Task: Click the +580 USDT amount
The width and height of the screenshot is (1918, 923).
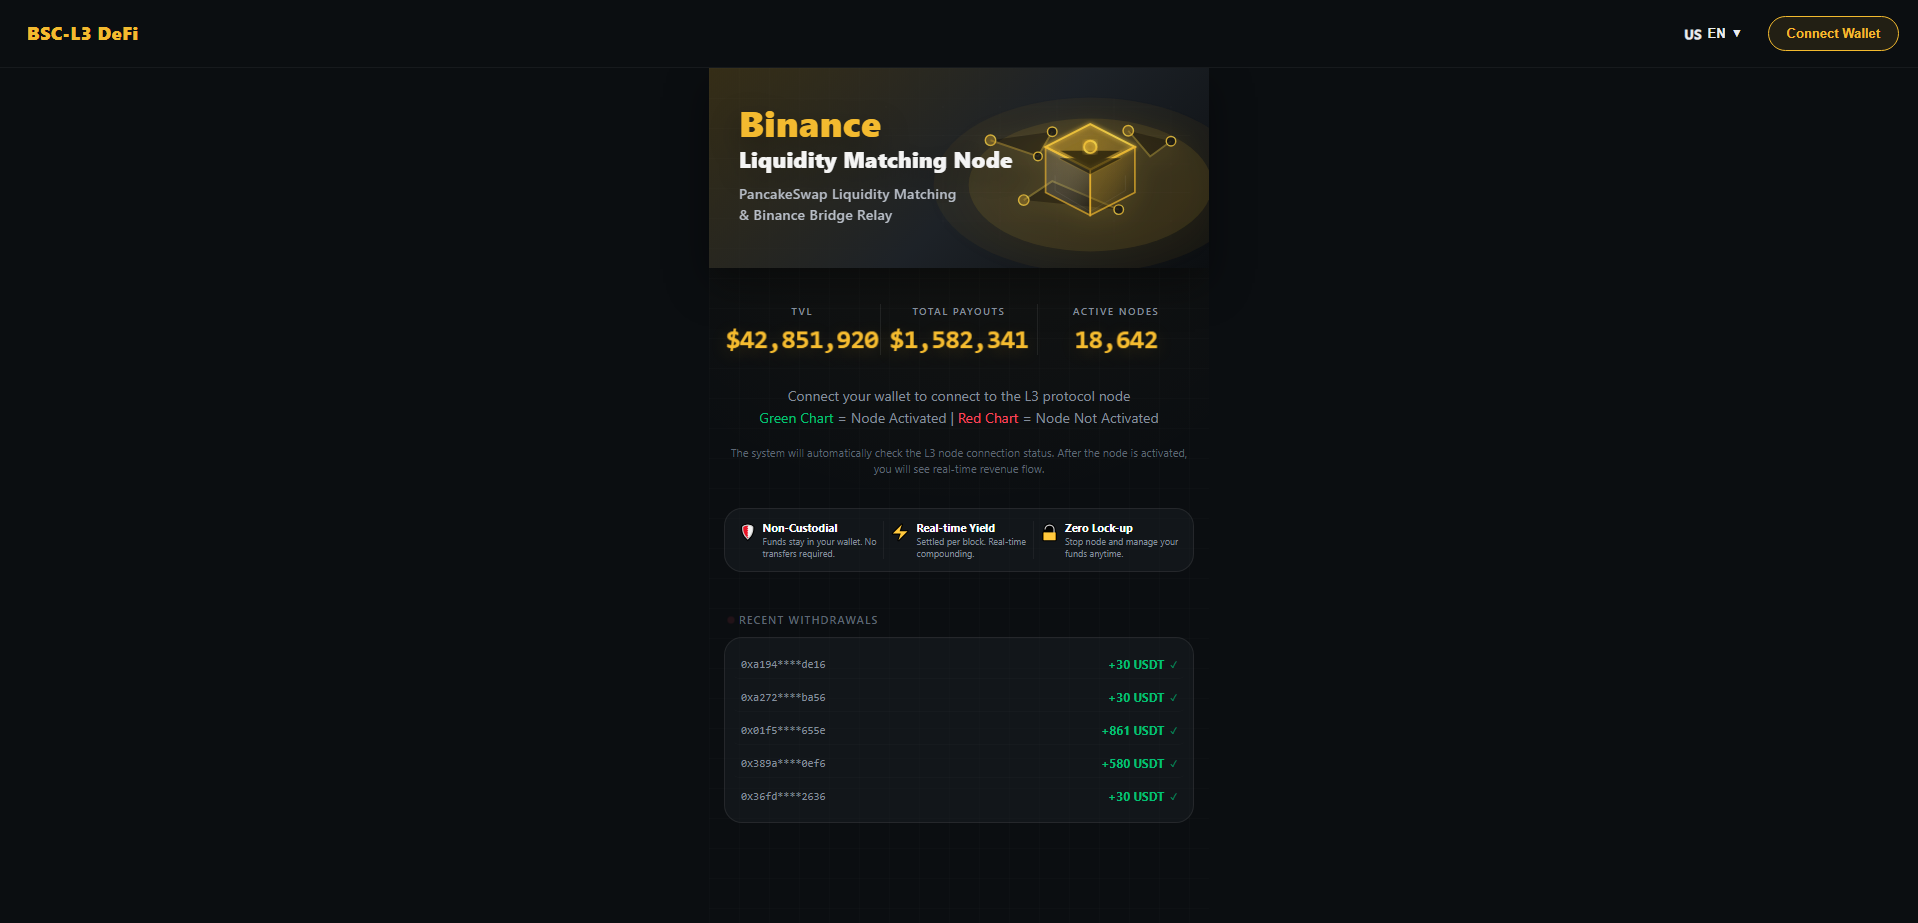Action: click(1133, 764)
